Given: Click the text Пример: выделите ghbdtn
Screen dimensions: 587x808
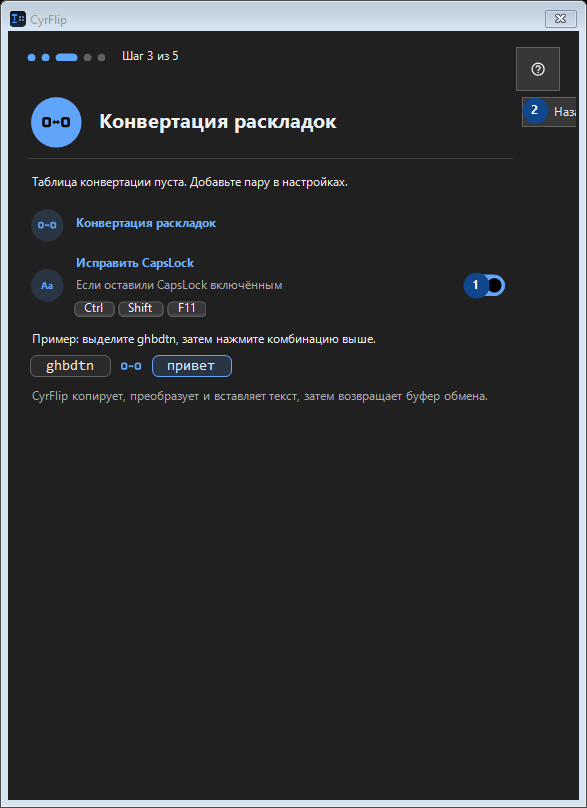Looking at the screenshot, I should click(105, 340).
